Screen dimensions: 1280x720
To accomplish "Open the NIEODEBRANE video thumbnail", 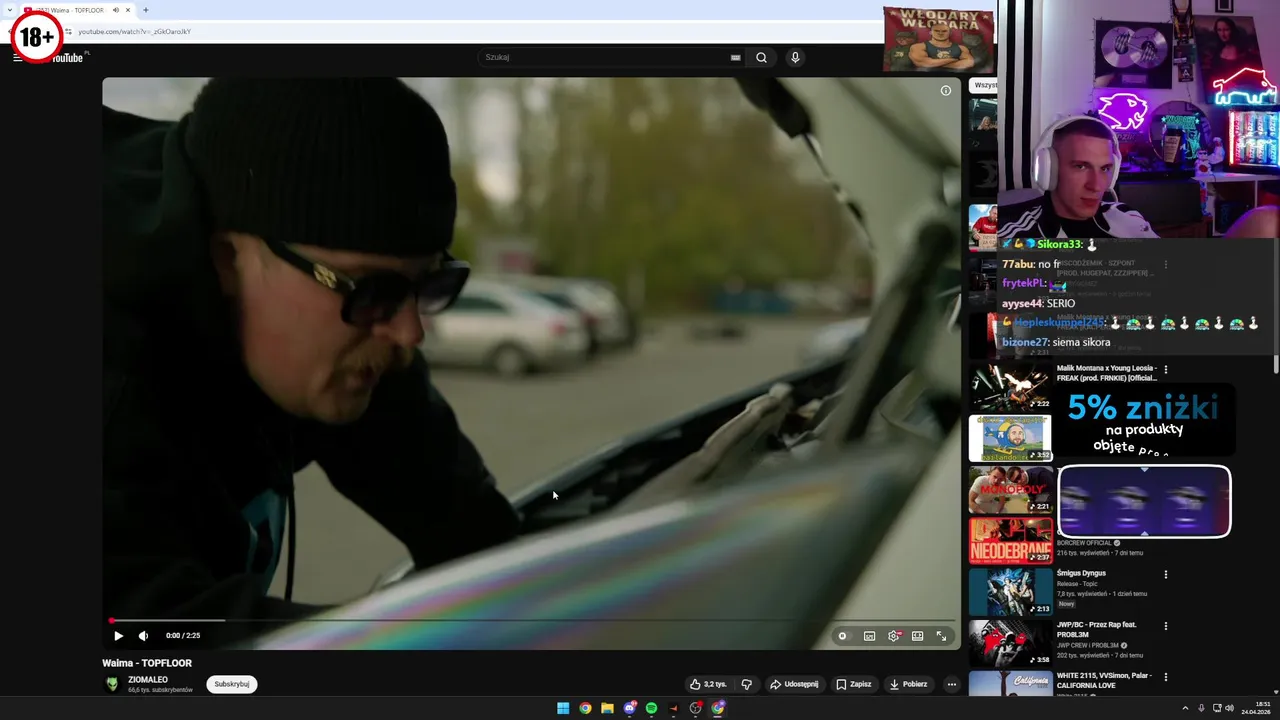I will point(1010,540).
